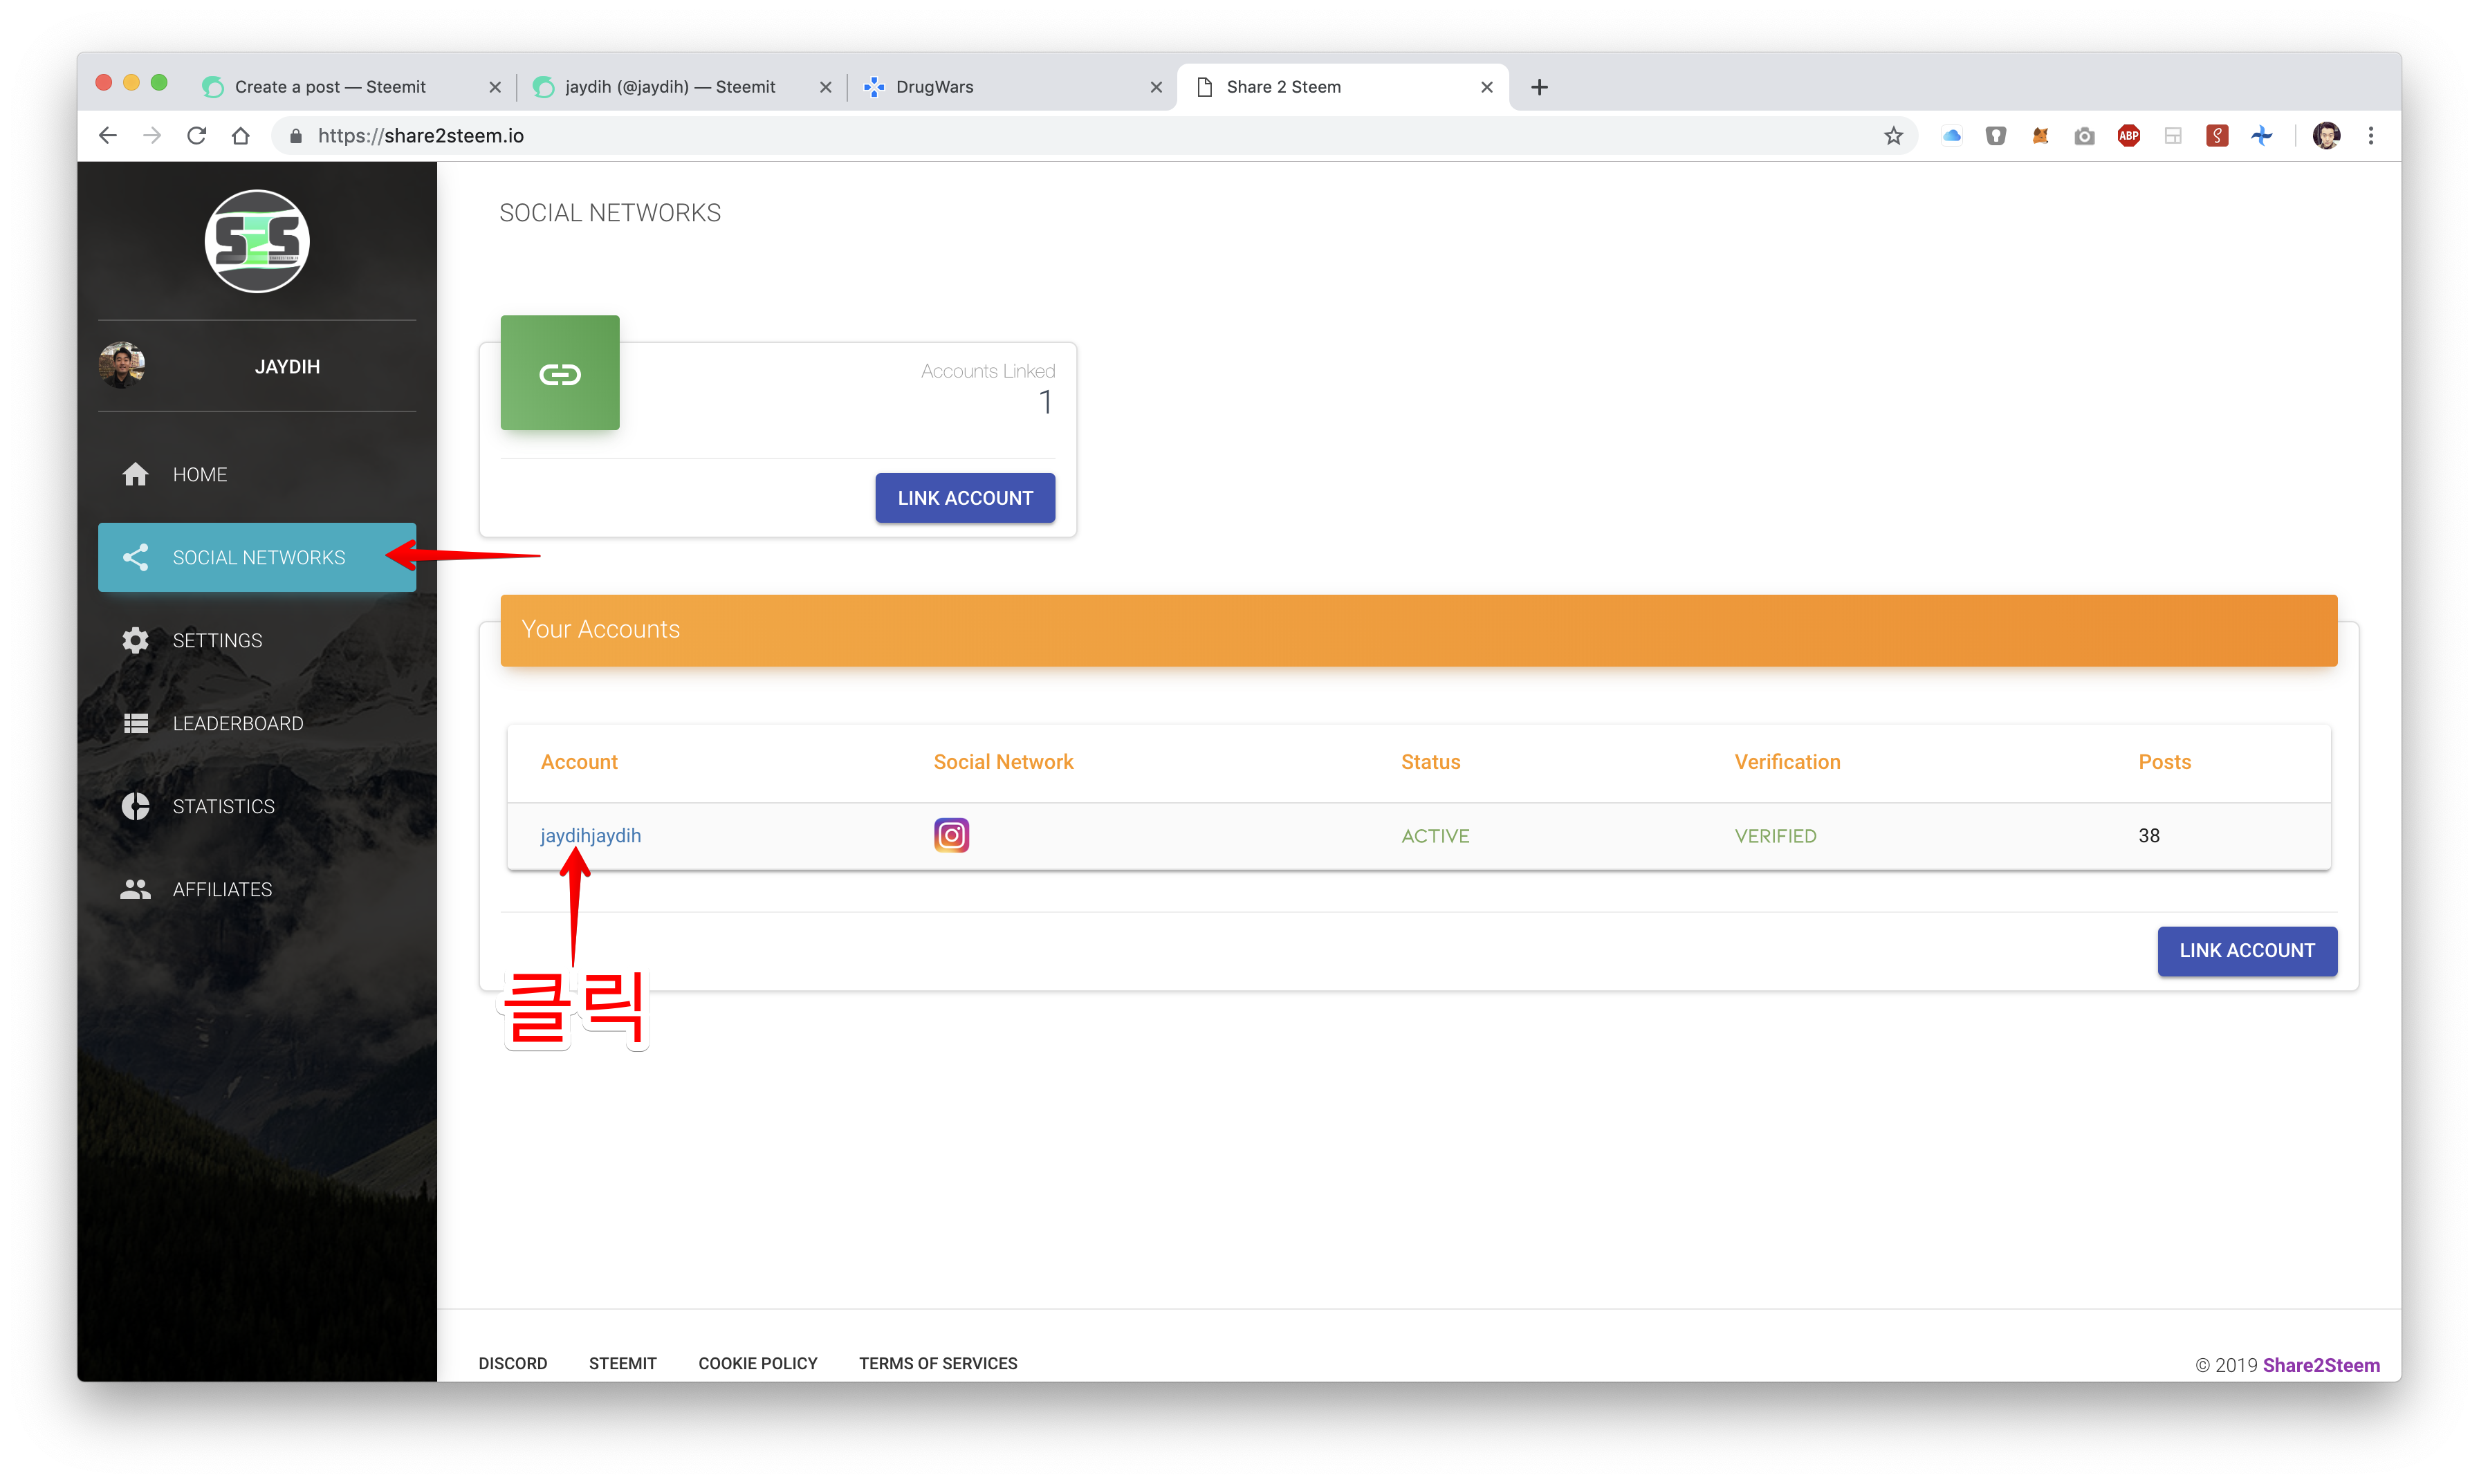
Task: Click the gray window-layout extension icon
Action: coord(2173,136)
